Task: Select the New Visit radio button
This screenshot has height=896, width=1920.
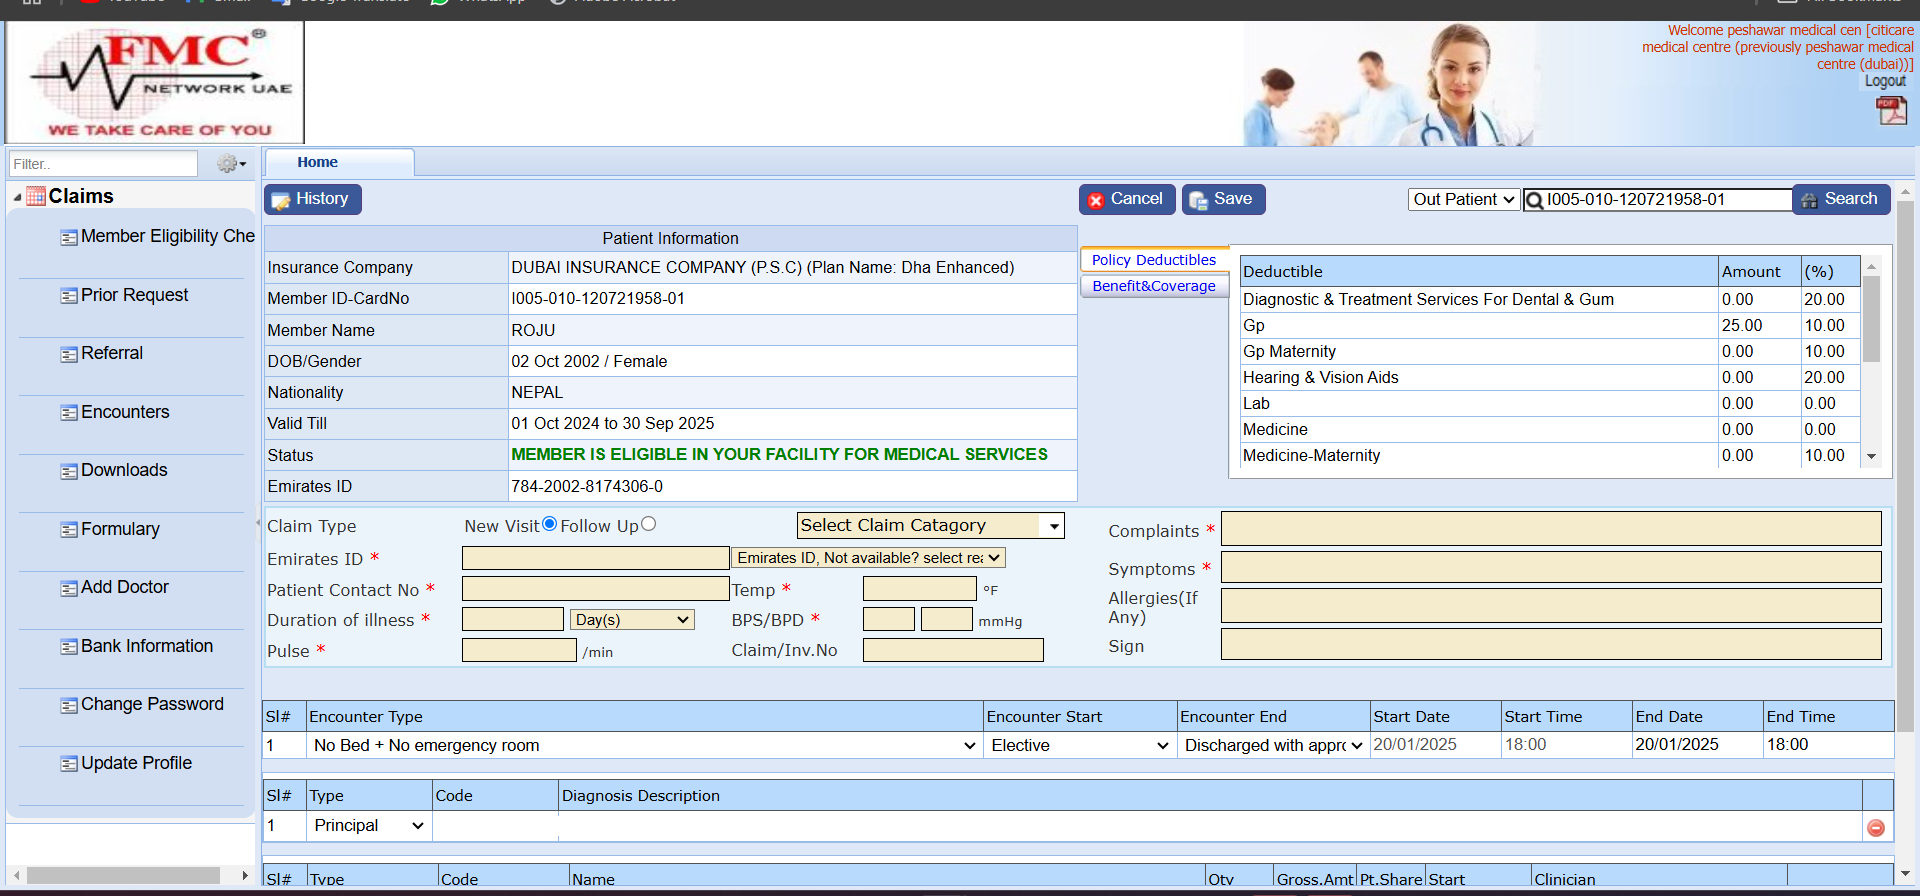Action: [549, 524]
